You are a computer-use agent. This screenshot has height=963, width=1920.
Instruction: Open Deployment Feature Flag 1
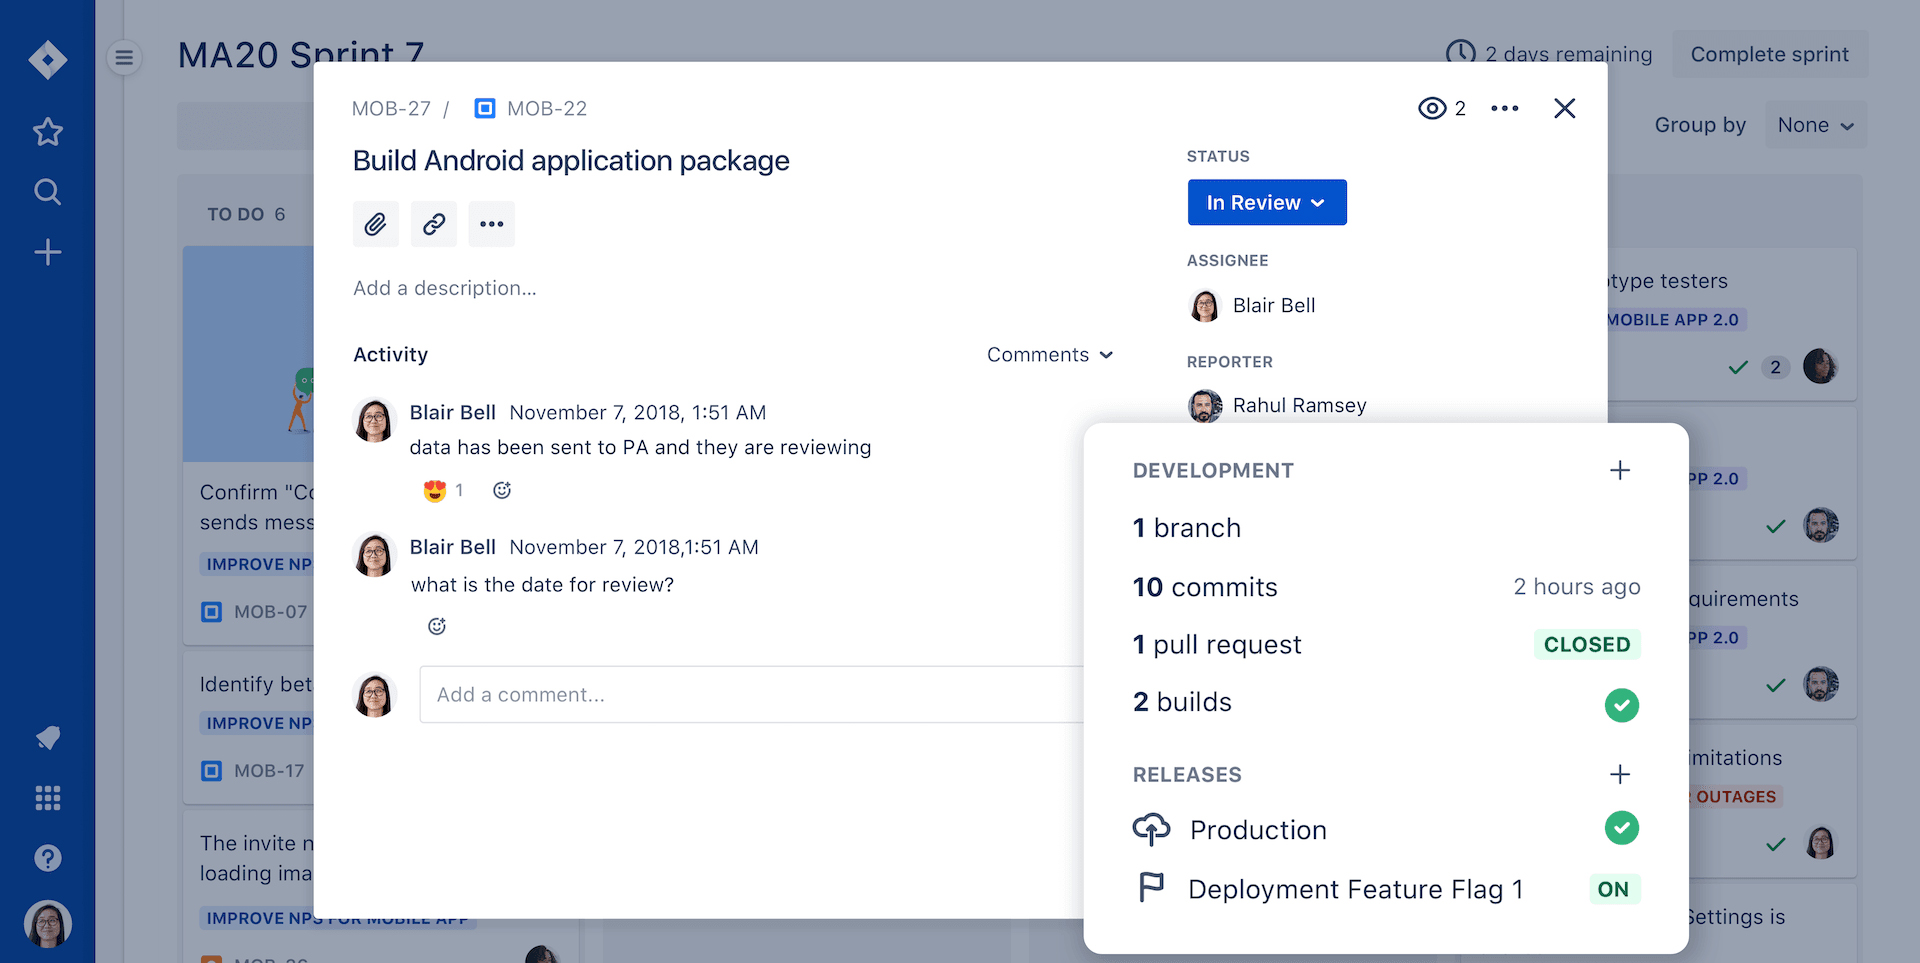pos(1356,889)
